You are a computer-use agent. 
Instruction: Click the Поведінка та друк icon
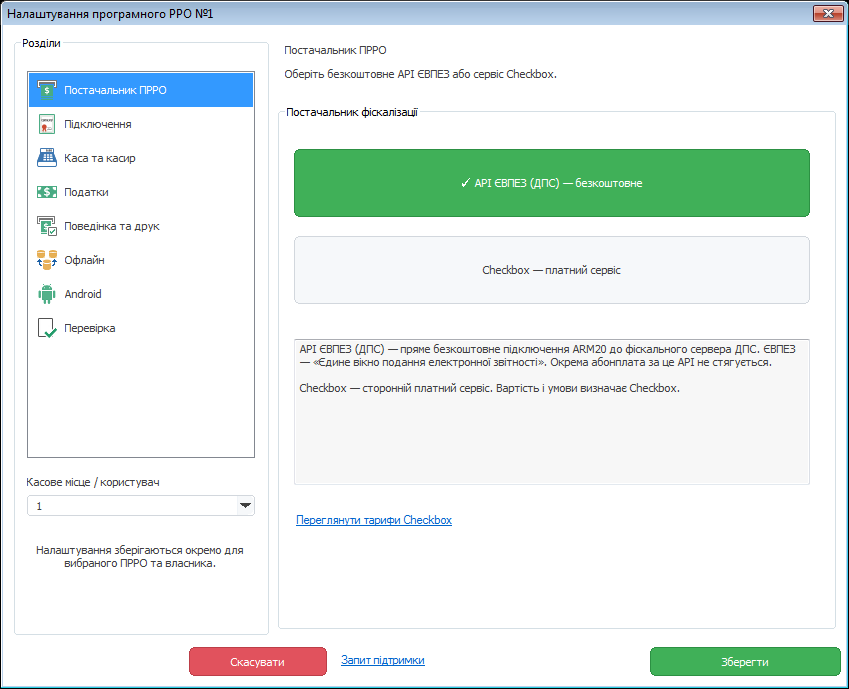(x=47, y=226)
